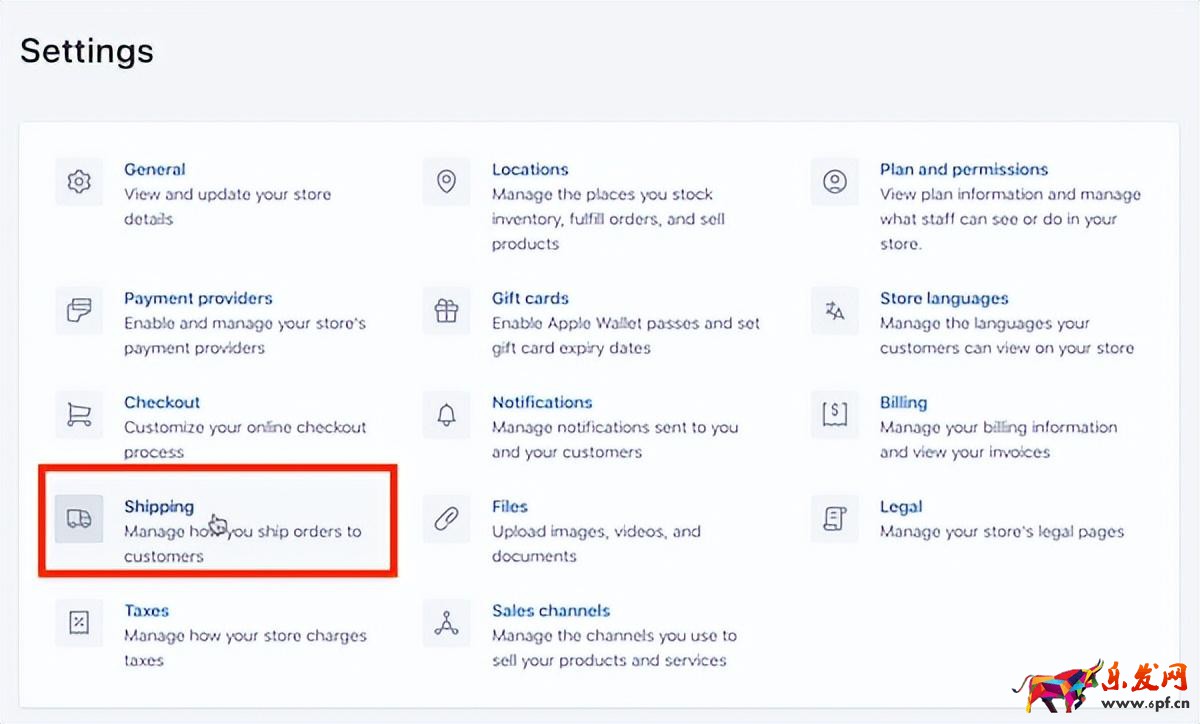The image size is (1200, 724).
Task: Click the Billing receipt icon
Action: pos(834,414)
